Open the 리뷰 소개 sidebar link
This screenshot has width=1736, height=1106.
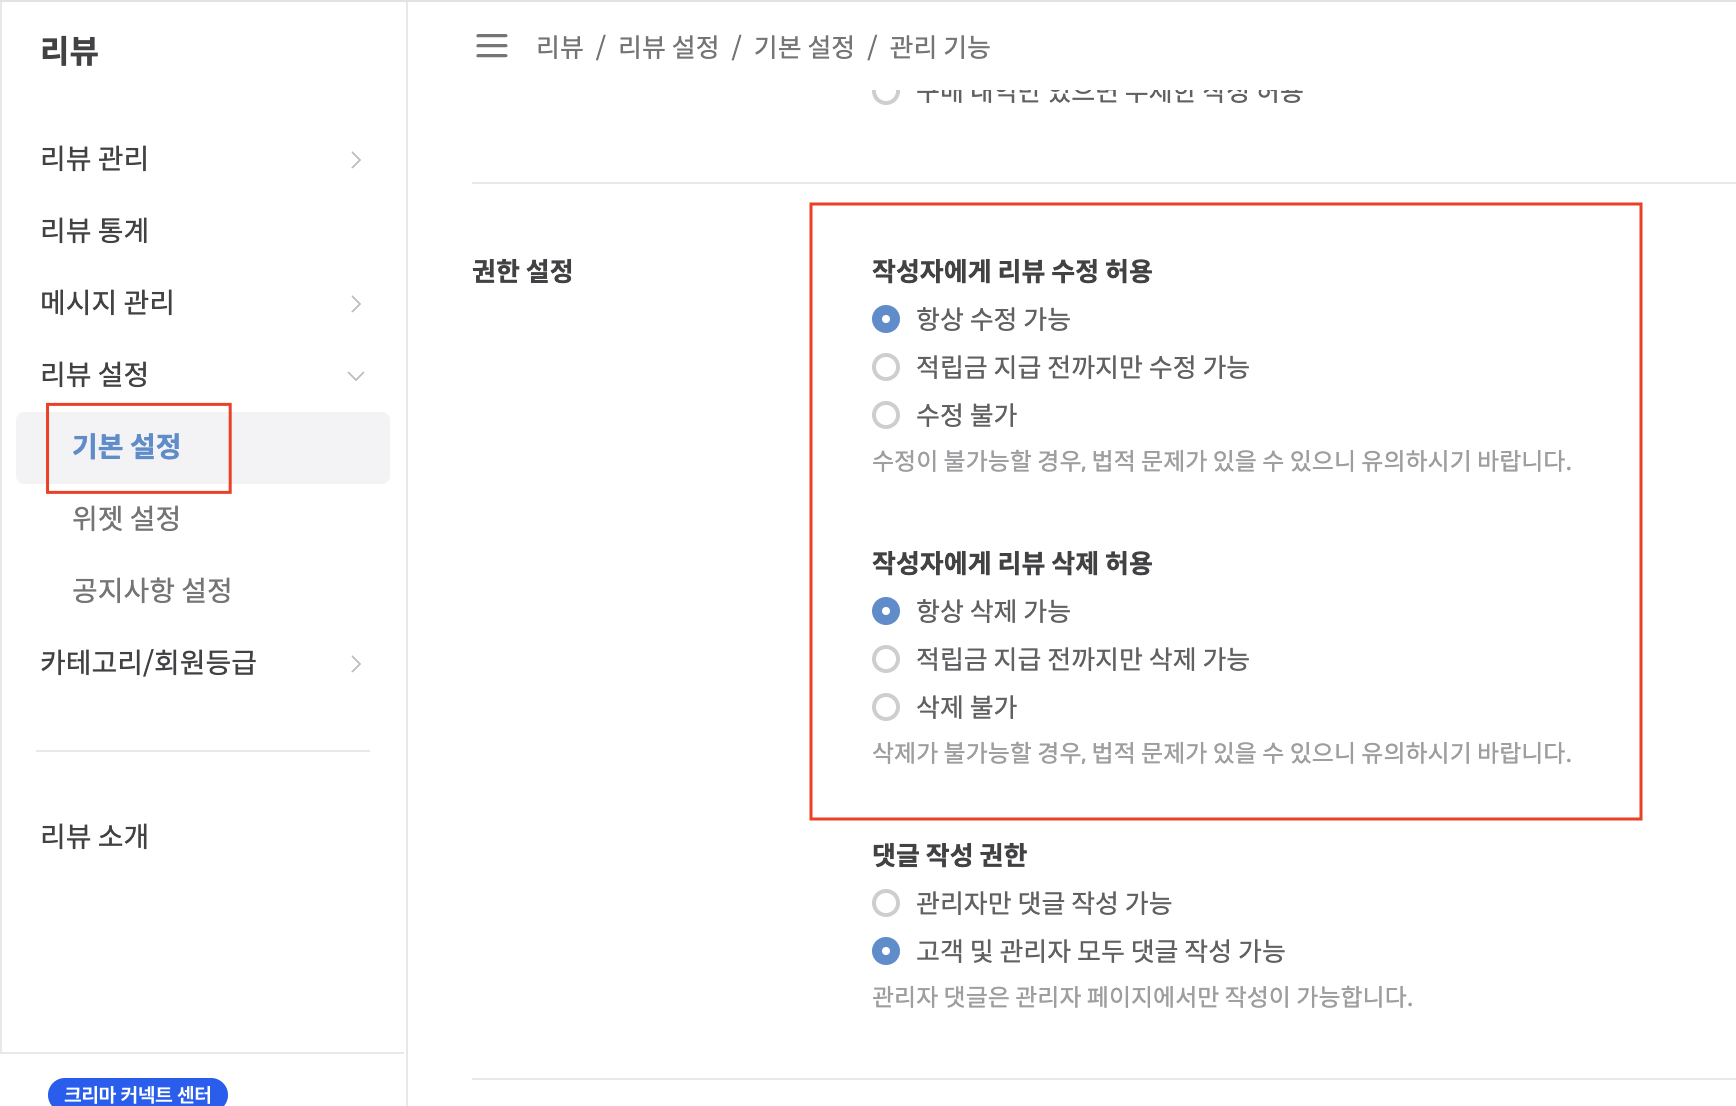pos(95,836)
